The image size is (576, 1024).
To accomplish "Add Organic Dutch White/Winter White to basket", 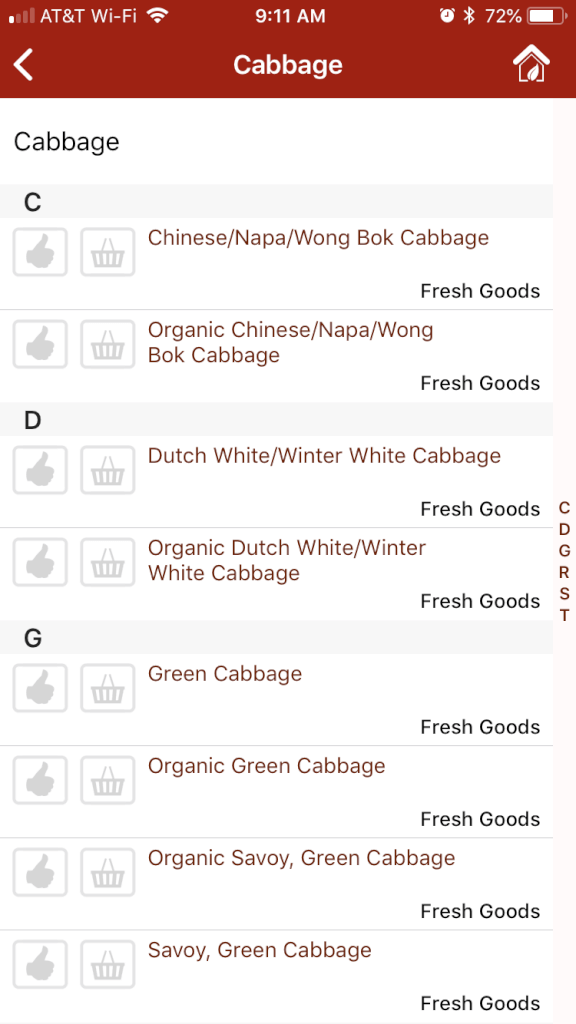I will pyautogui.click(x=108, y=562).
